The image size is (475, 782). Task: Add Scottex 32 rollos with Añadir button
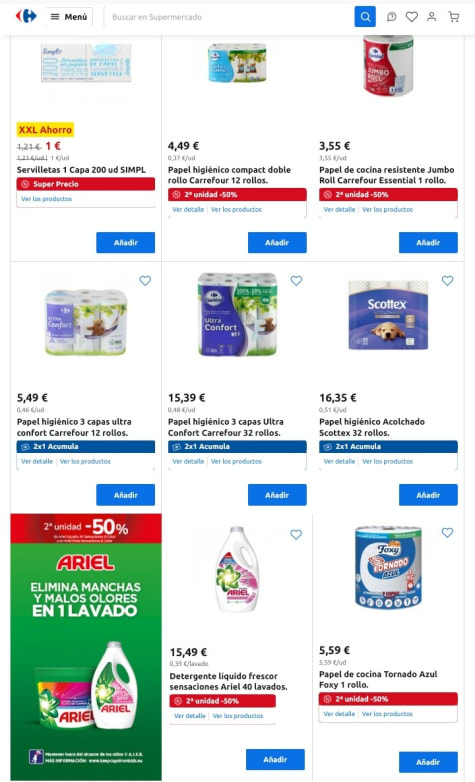(428, 495)
